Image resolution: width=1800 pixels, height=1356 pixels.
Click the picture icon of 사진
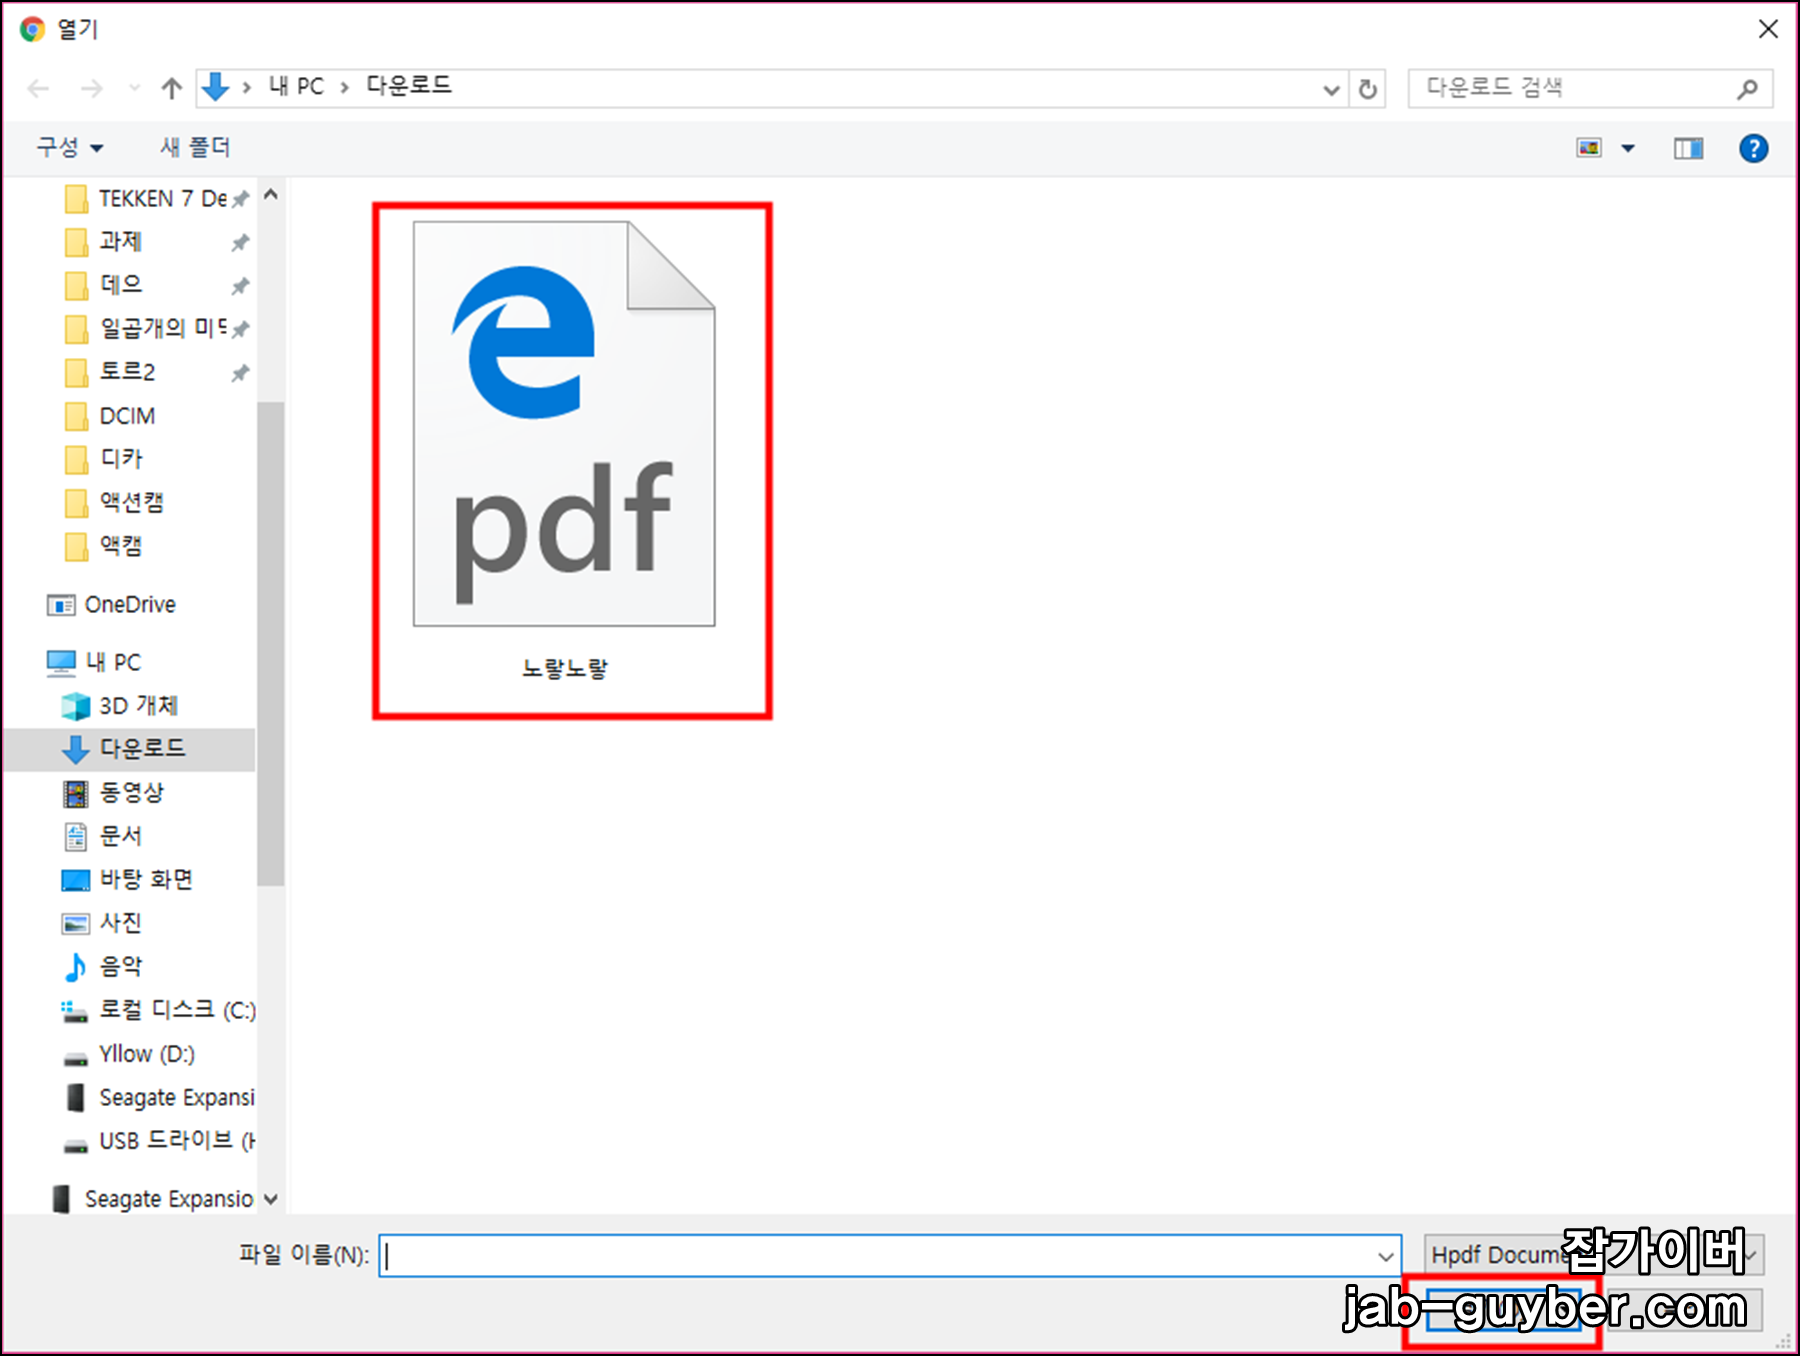tap(75, 924)
